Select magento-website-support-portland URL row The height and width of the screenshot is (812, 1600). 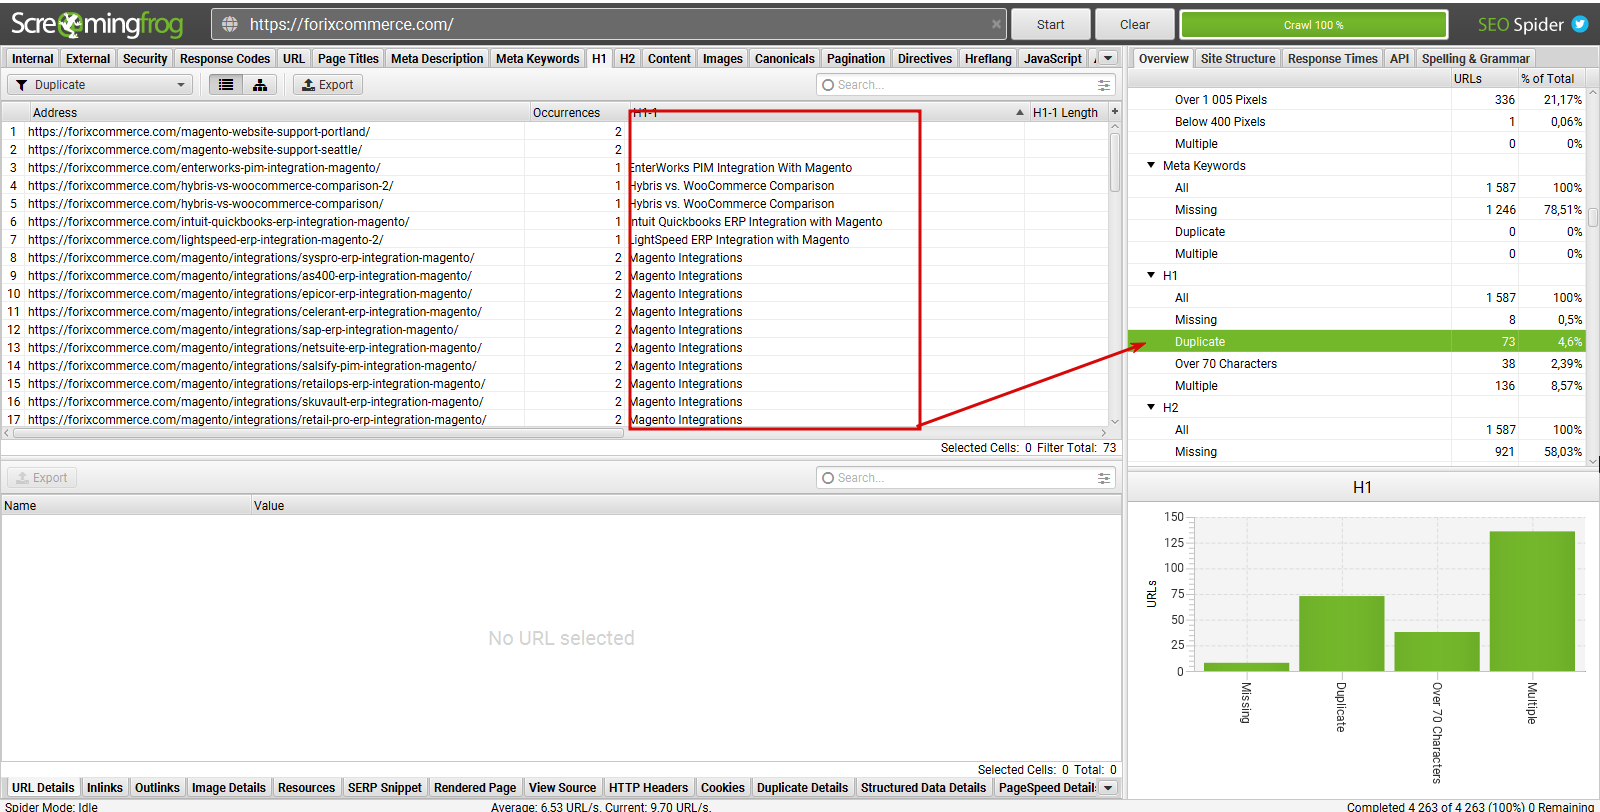coord(555,131)
